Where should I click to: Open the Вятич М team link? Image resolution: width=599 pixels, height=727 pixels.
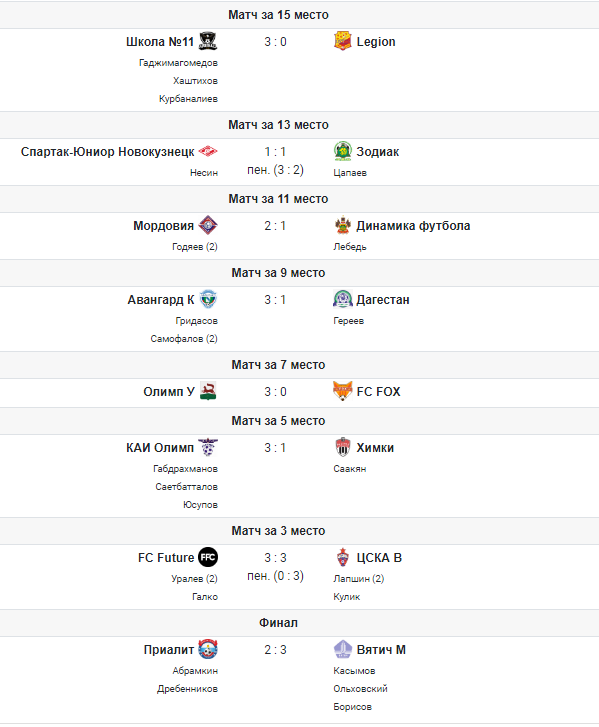click(x=381, y=650)
